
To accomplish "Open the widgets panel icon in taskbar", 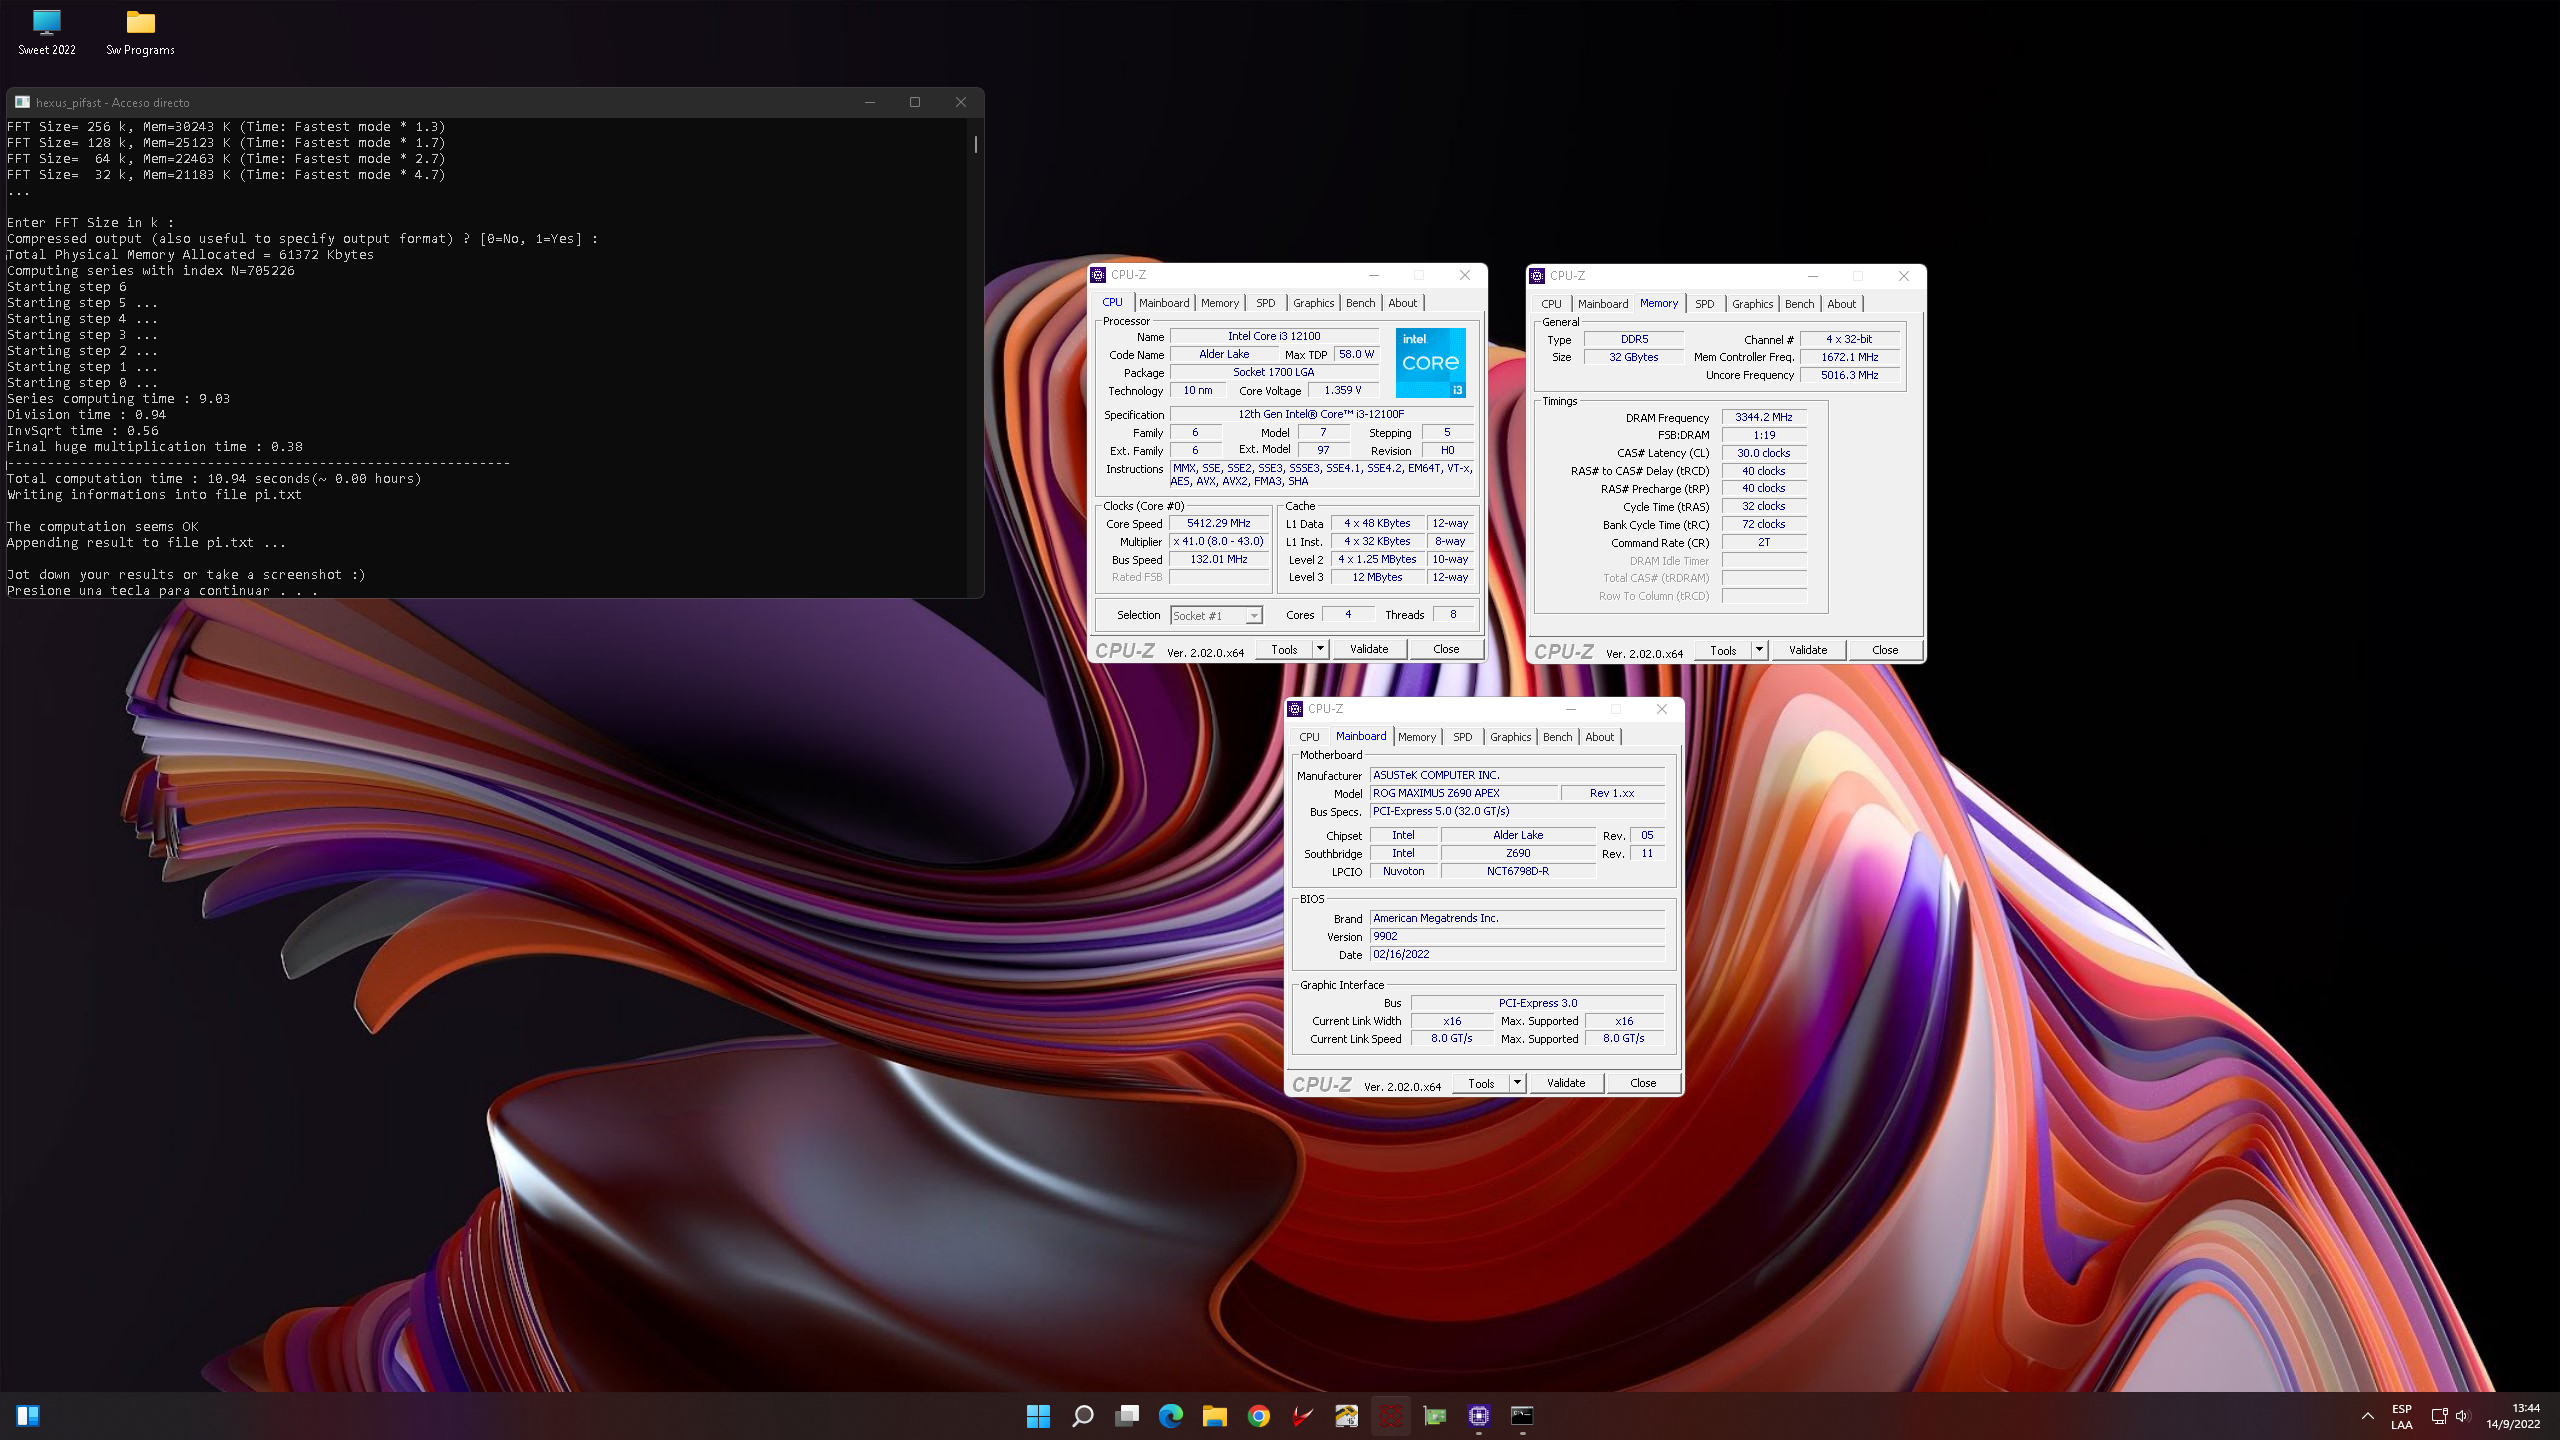I will tap(28, 1416).
